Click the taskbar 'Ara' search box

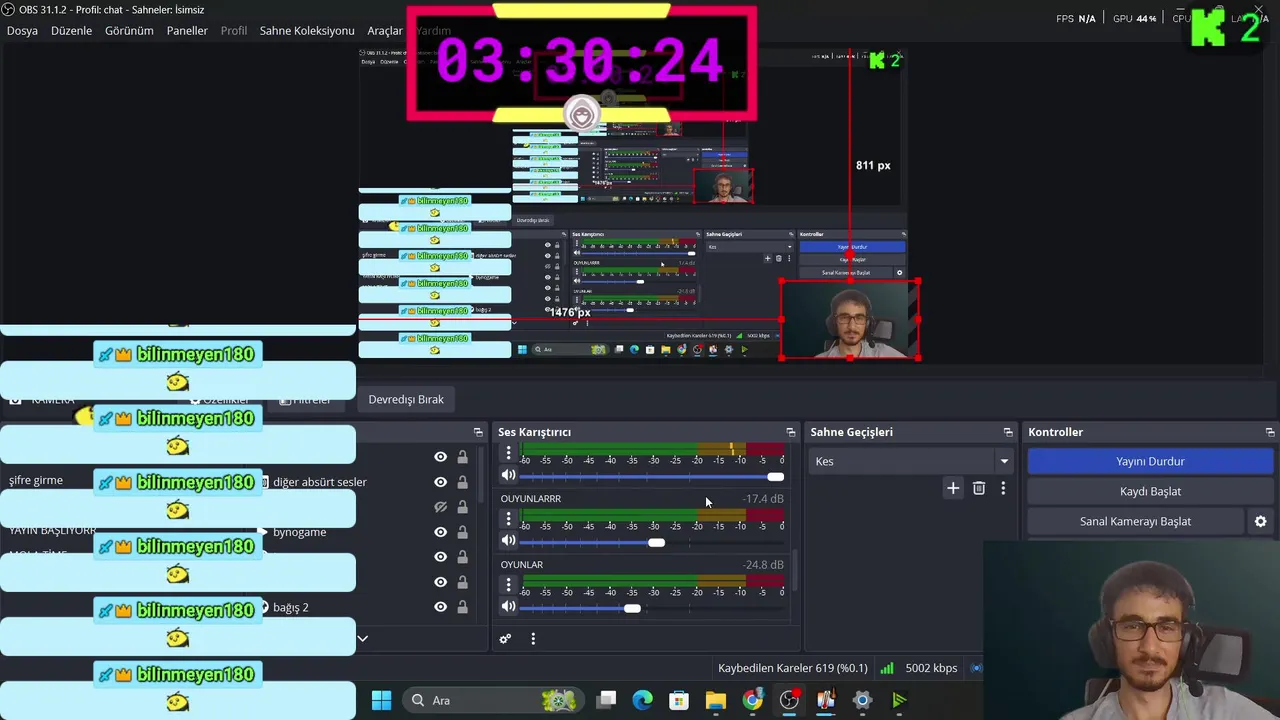click(495, 700)
